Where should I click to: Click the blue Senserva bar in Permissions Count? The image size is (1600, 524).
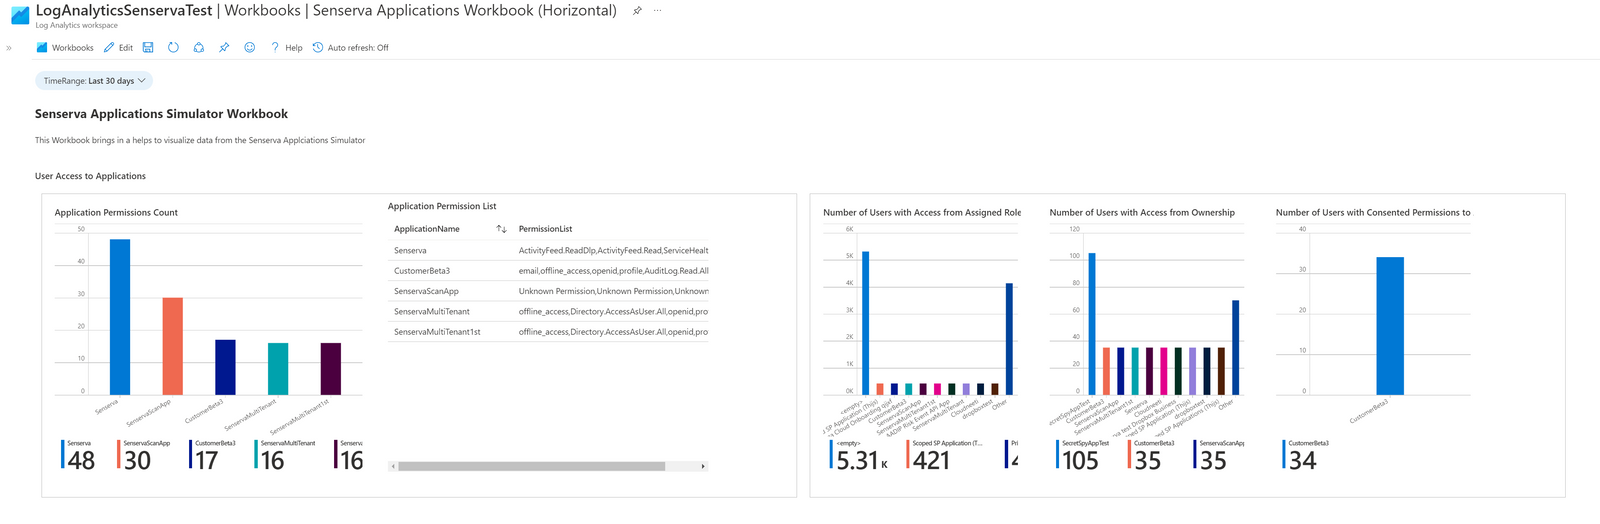click(120, 317)
